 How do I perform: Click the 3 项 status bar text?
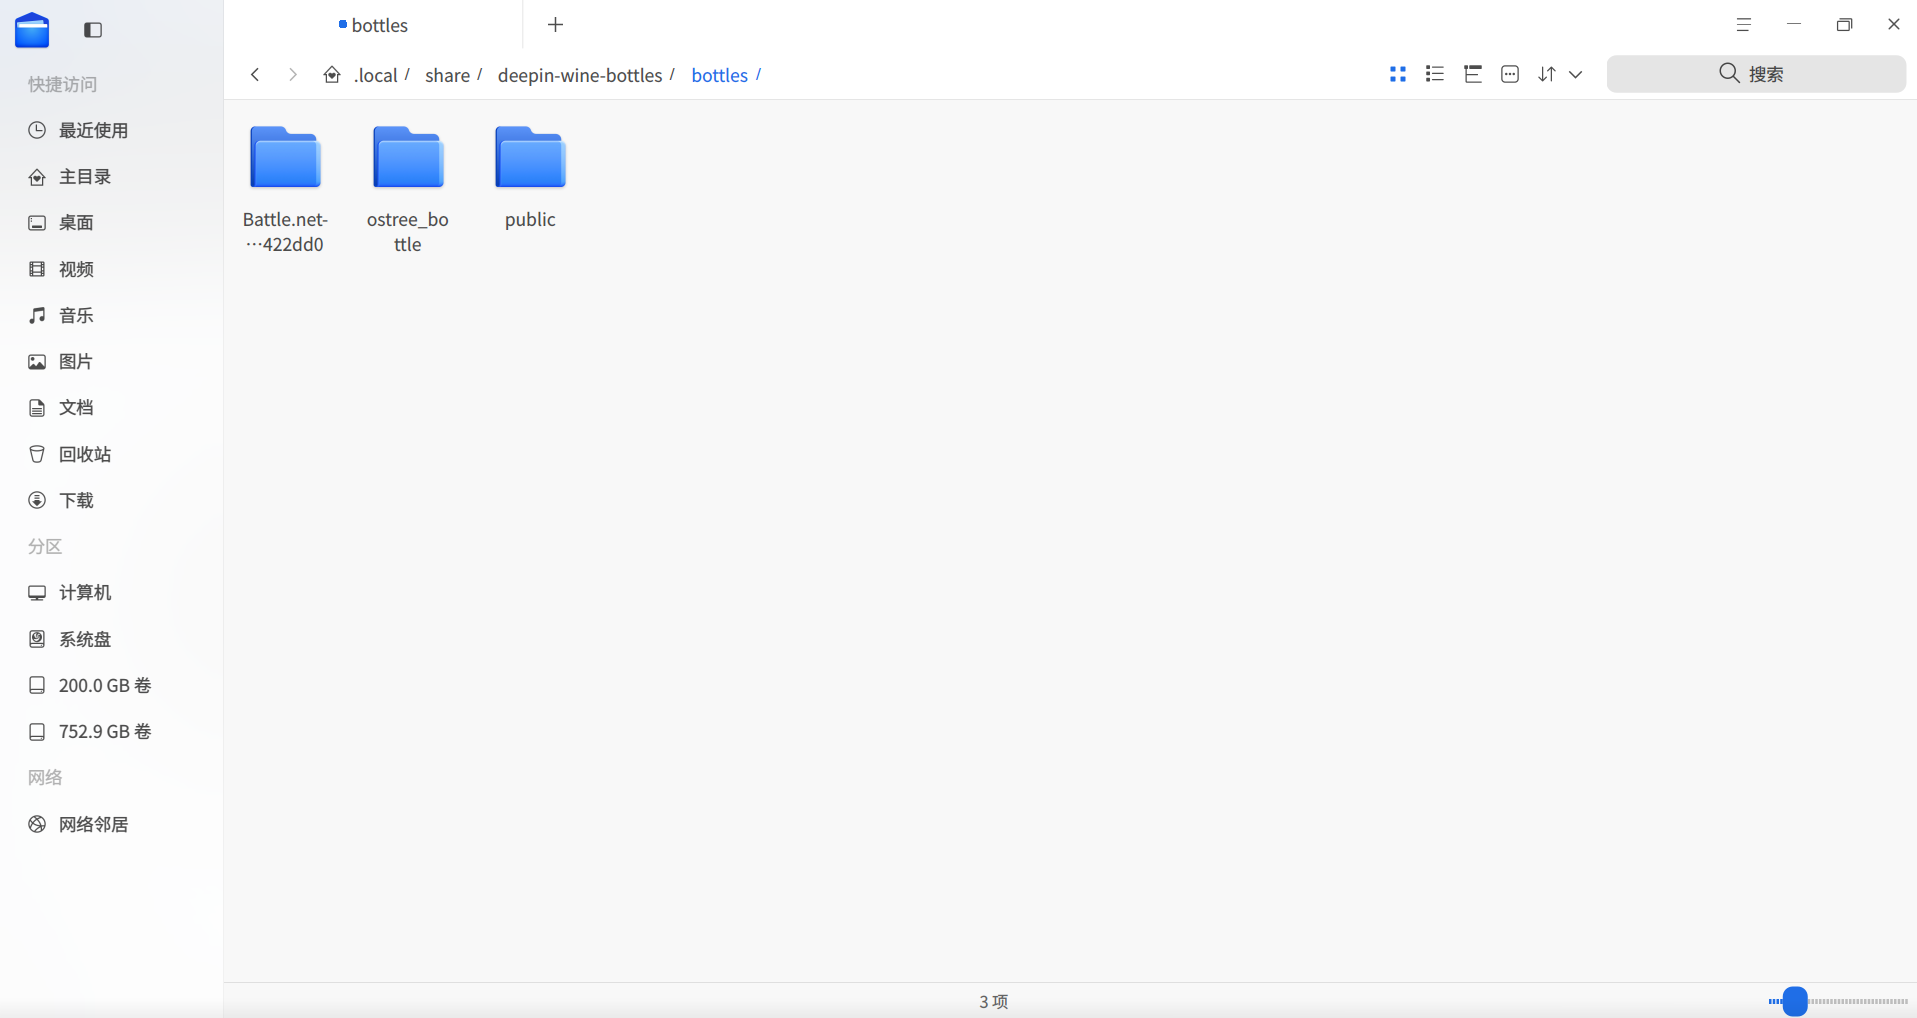(994, 1002)
